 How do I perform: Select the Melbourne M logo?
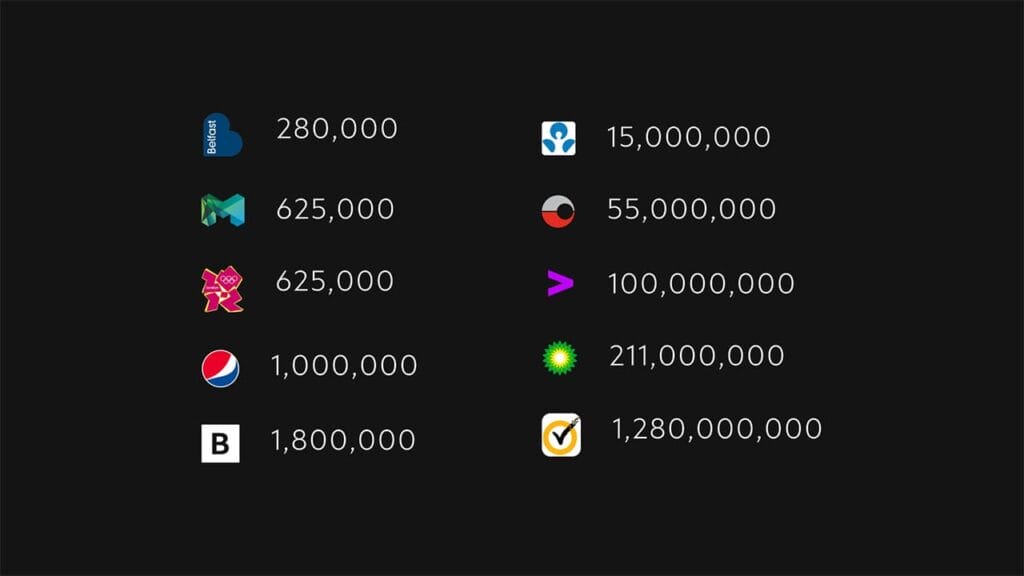[x=223, y=210]
